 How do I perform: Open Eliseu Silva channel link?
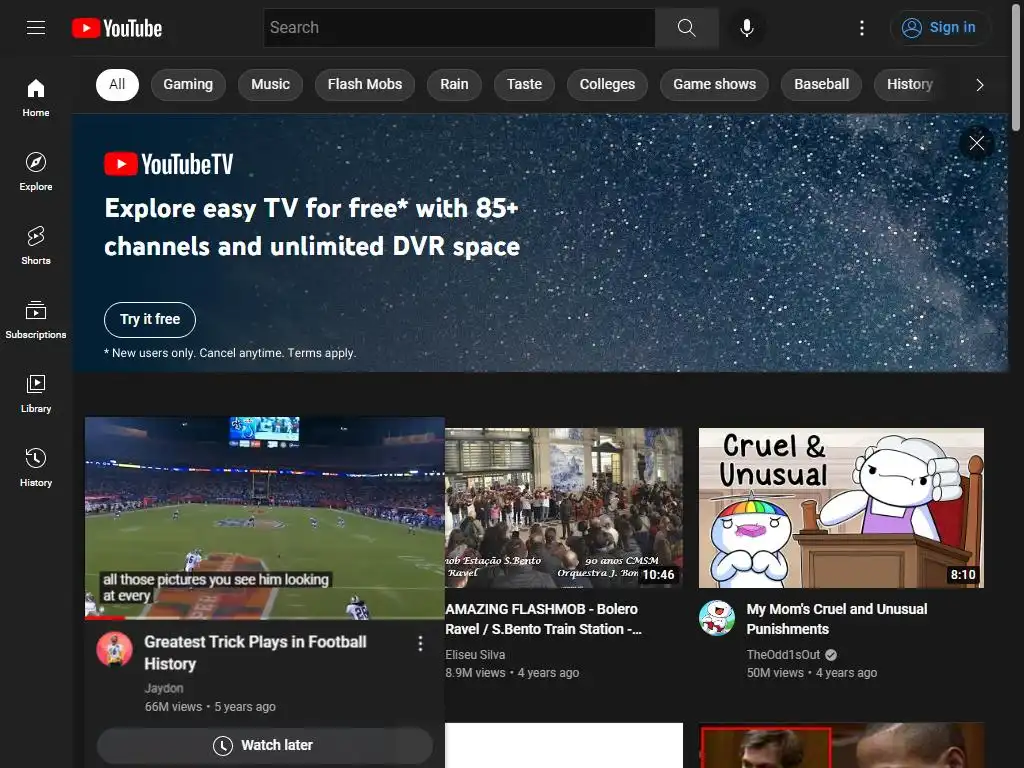click(475, 654)
